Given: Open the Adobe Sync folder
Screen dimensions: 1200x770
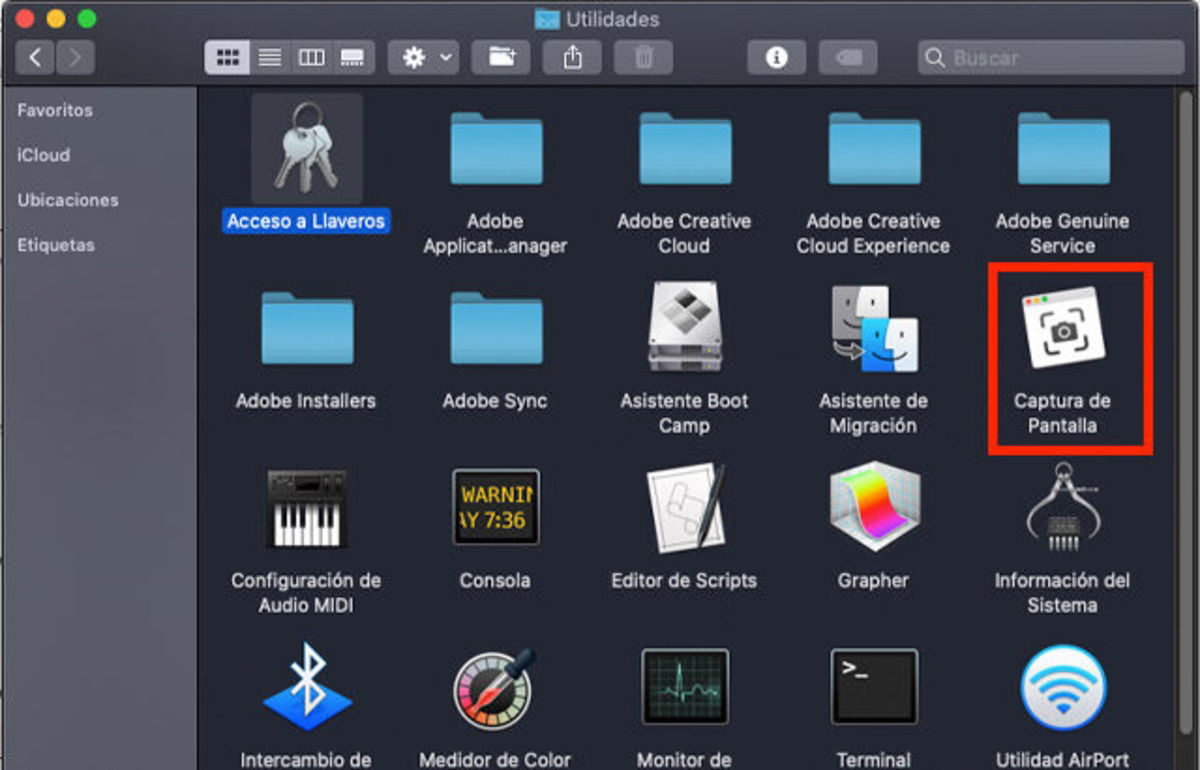Looking at the screenshot, I should pos(495,328).
